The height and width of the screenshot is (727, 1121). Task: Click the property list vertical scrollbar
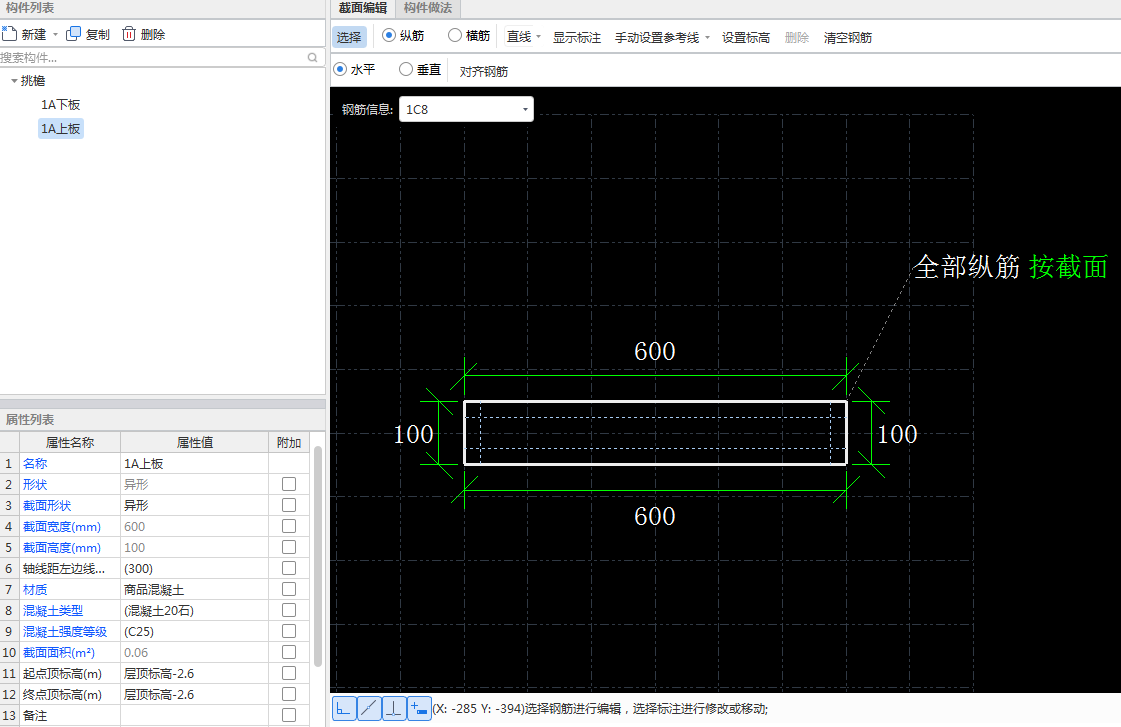pyautogui.click(x=317, y=556)
